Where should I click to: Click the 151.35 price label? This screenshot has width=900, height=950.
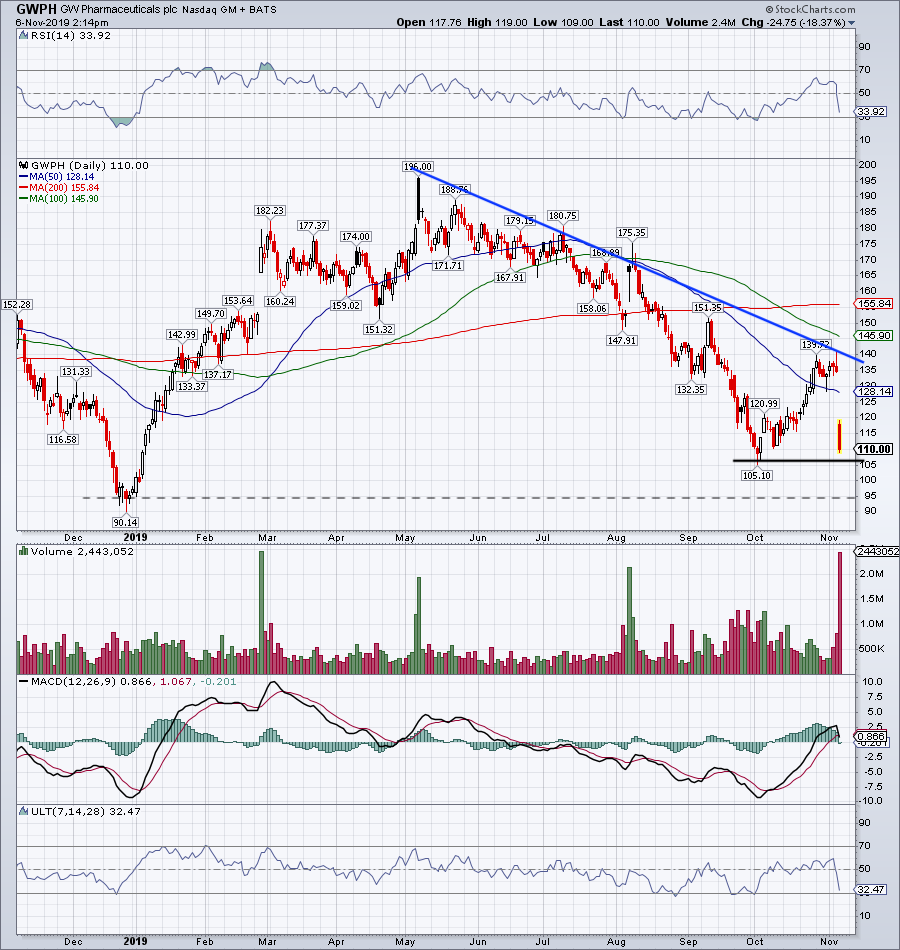pyautogui.click(x=708, y=308)
